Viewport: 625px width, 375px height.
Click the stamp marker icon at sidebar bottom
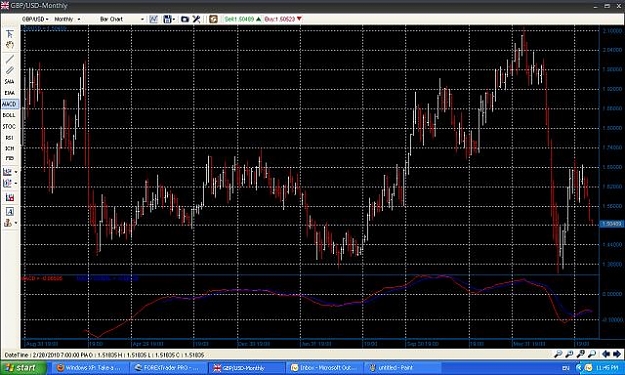tap(8, 223)
